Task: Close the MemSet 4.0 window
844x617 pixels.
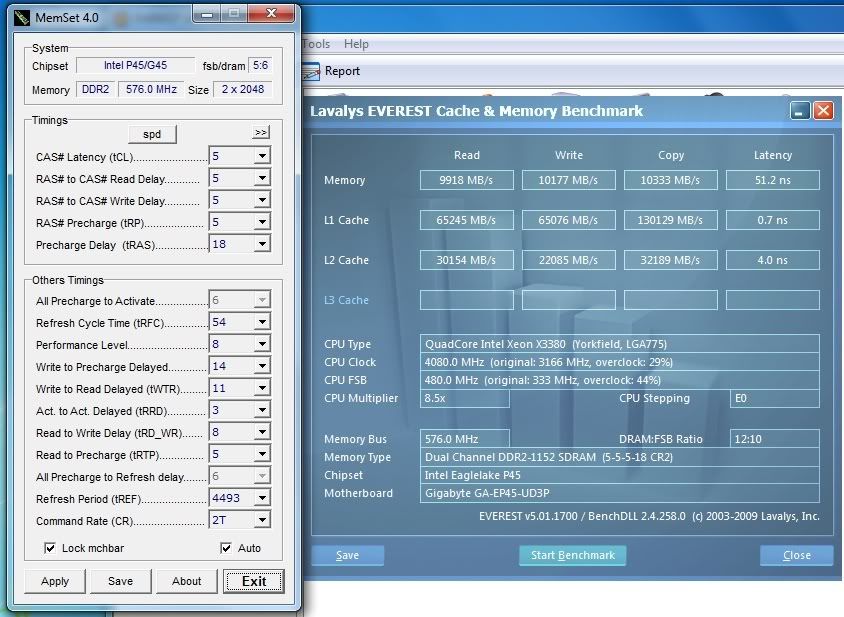Action: tap(271, 14)
